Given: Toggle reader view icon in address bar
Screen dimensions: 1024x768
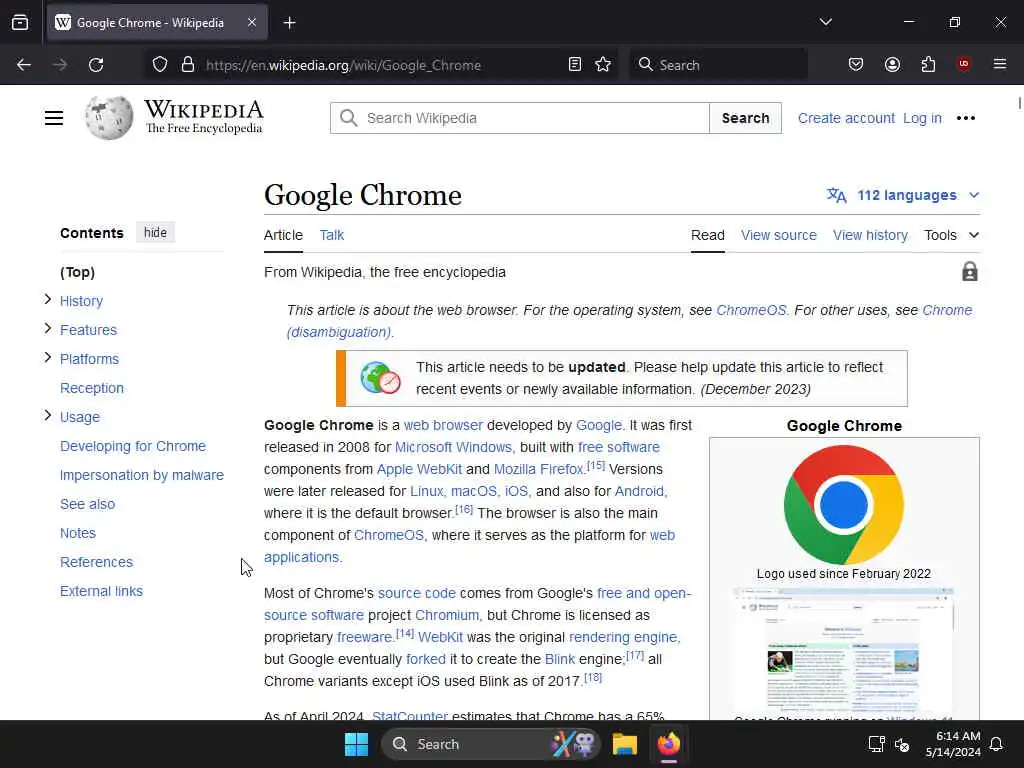Looking at the screenshot, I should coord(575,65).
